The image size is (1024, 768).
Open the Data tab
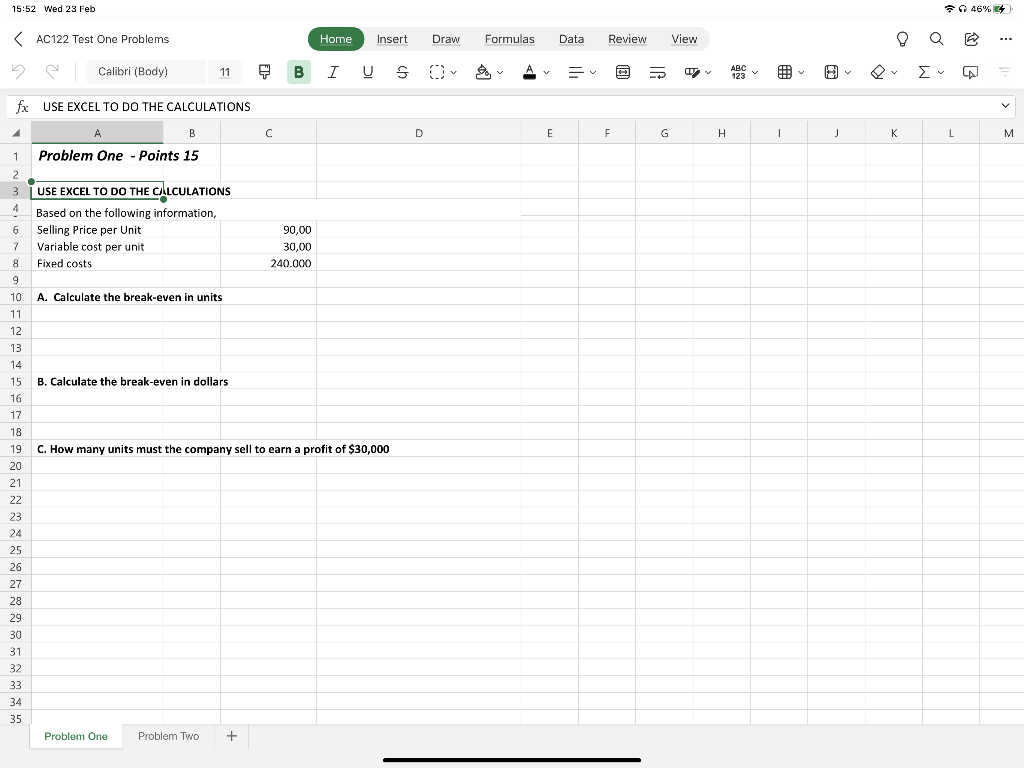coord(571,39)
